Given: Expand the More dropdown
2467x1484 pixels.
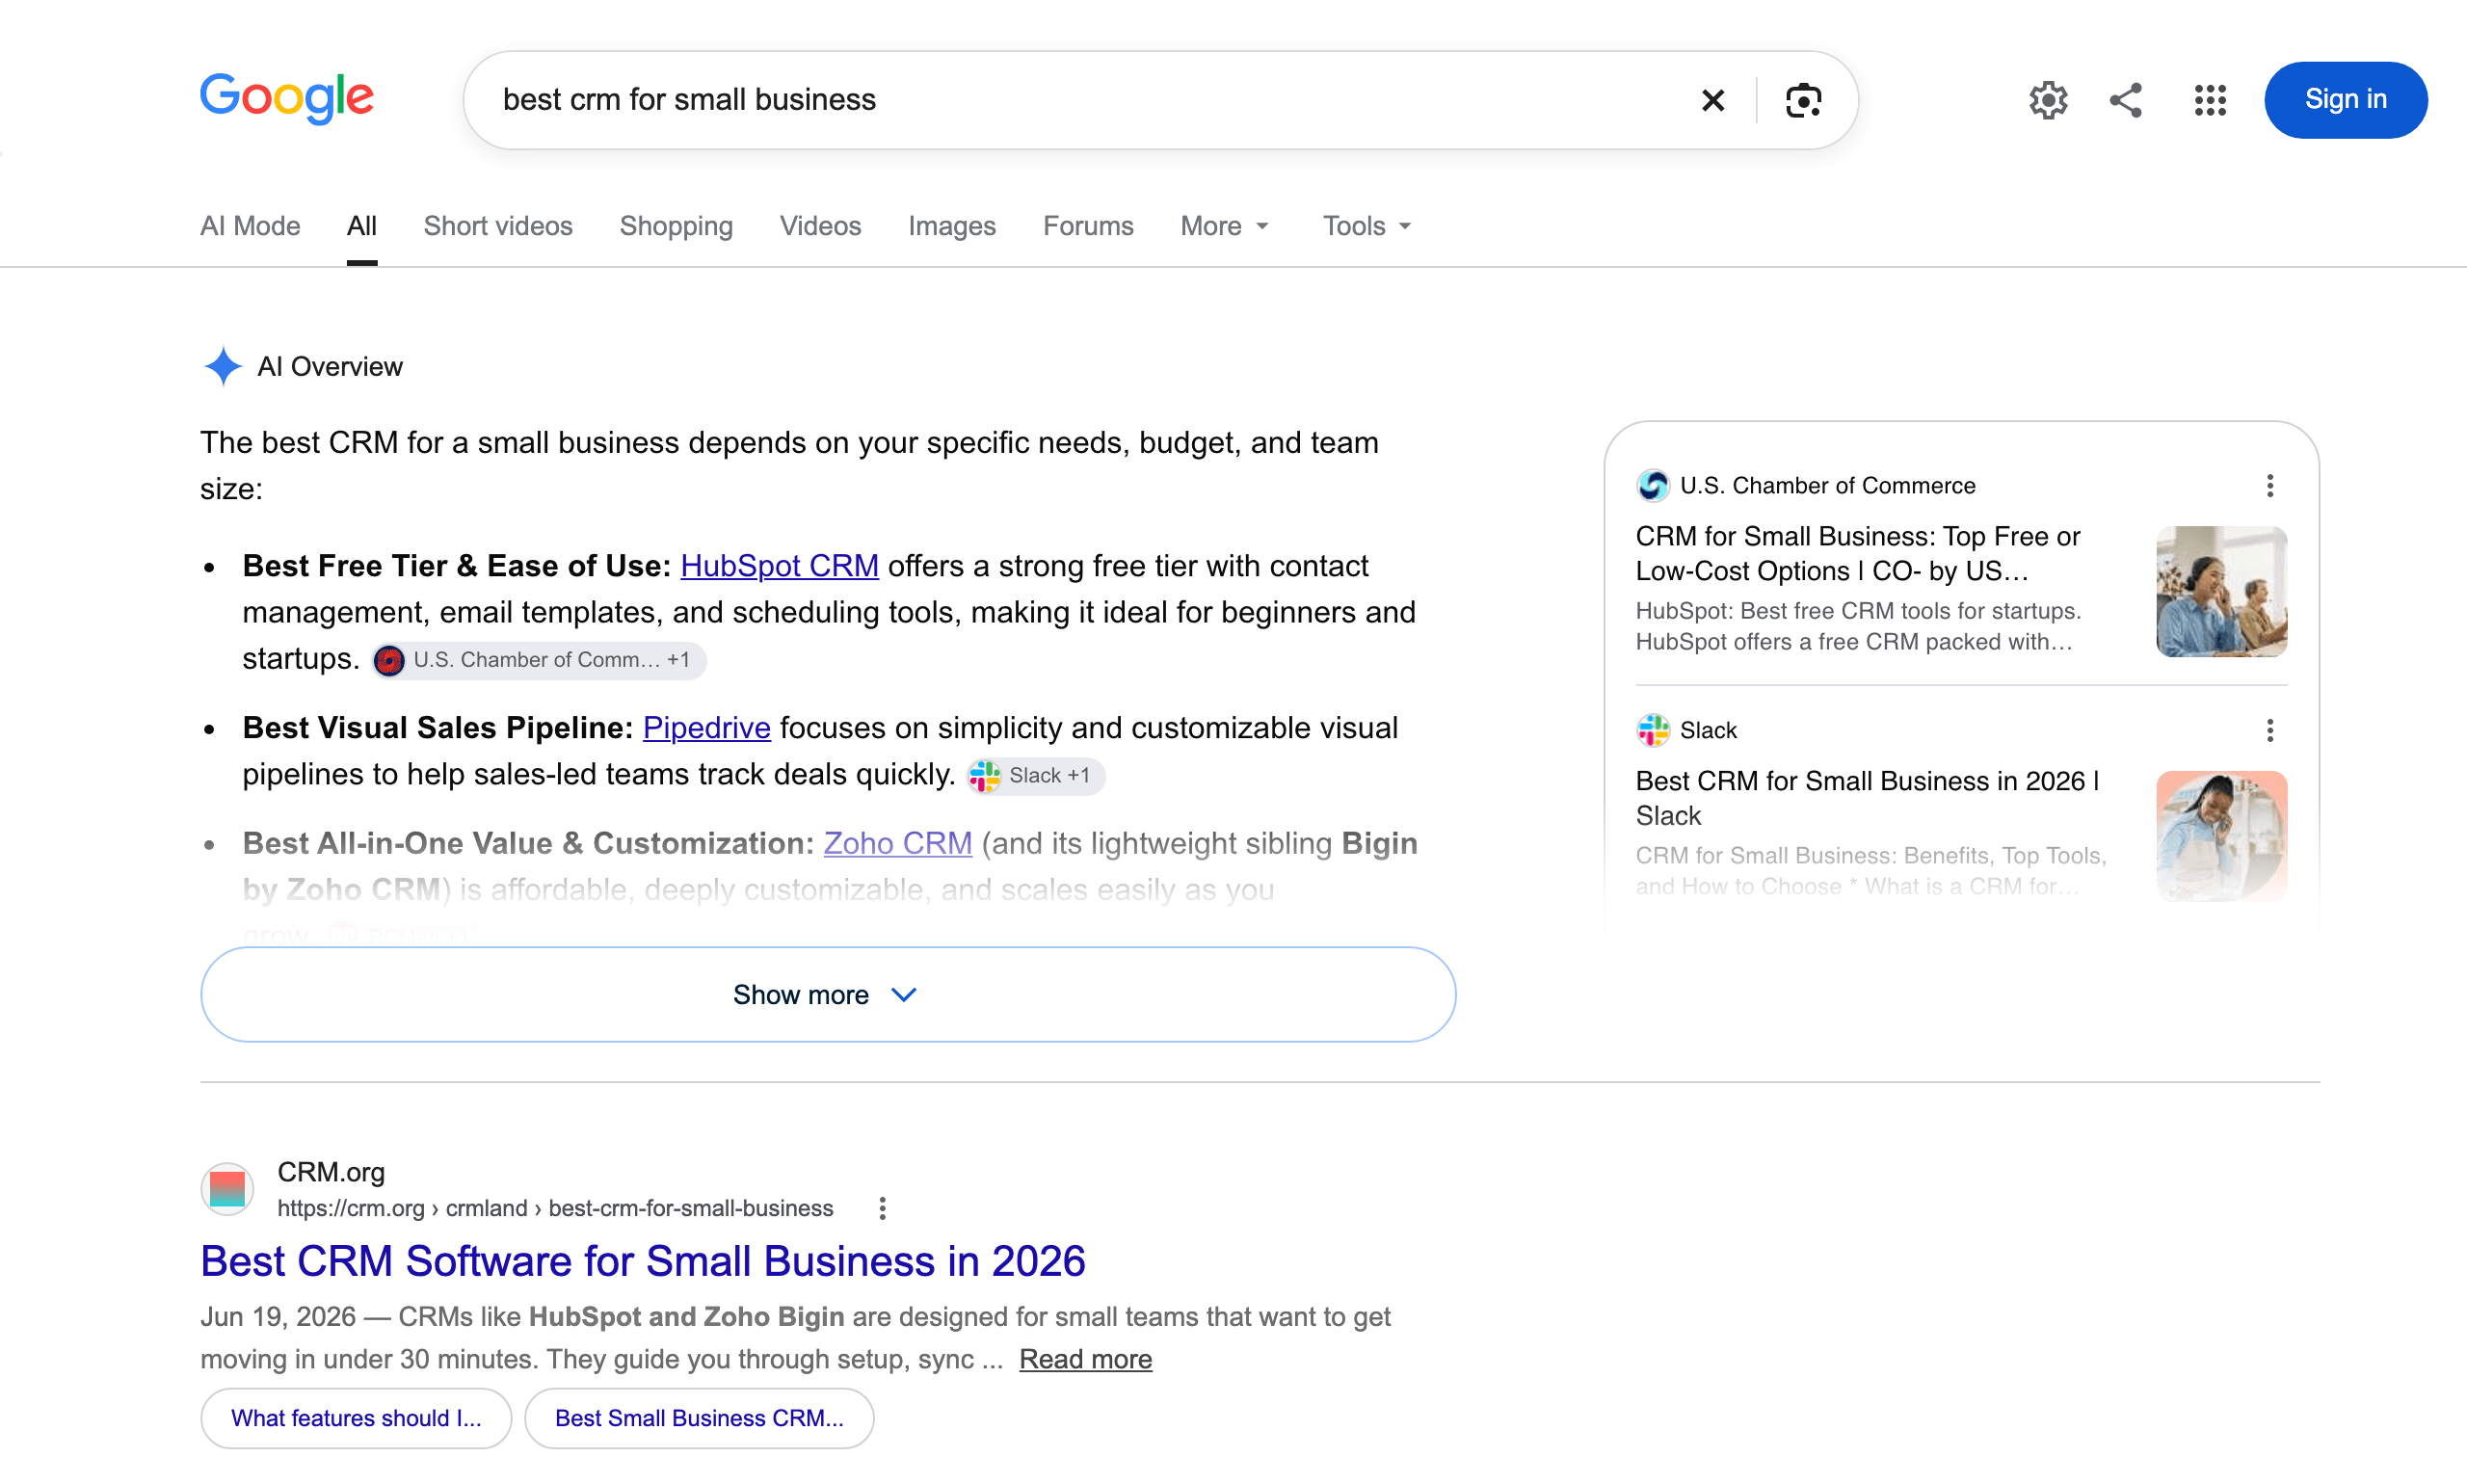Looking at the screenshot, I should (x=1224, y=226).
